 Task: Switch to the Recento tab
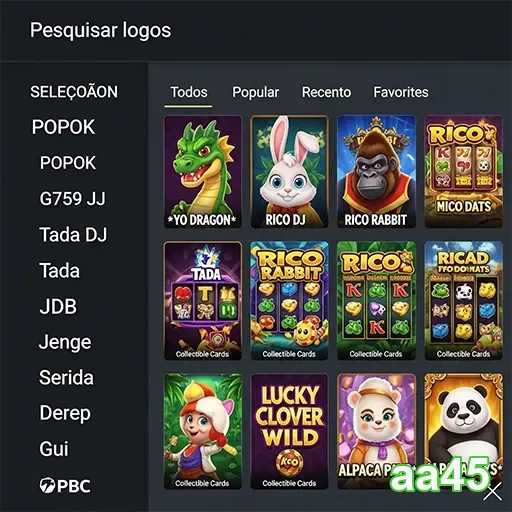[326, 92]
